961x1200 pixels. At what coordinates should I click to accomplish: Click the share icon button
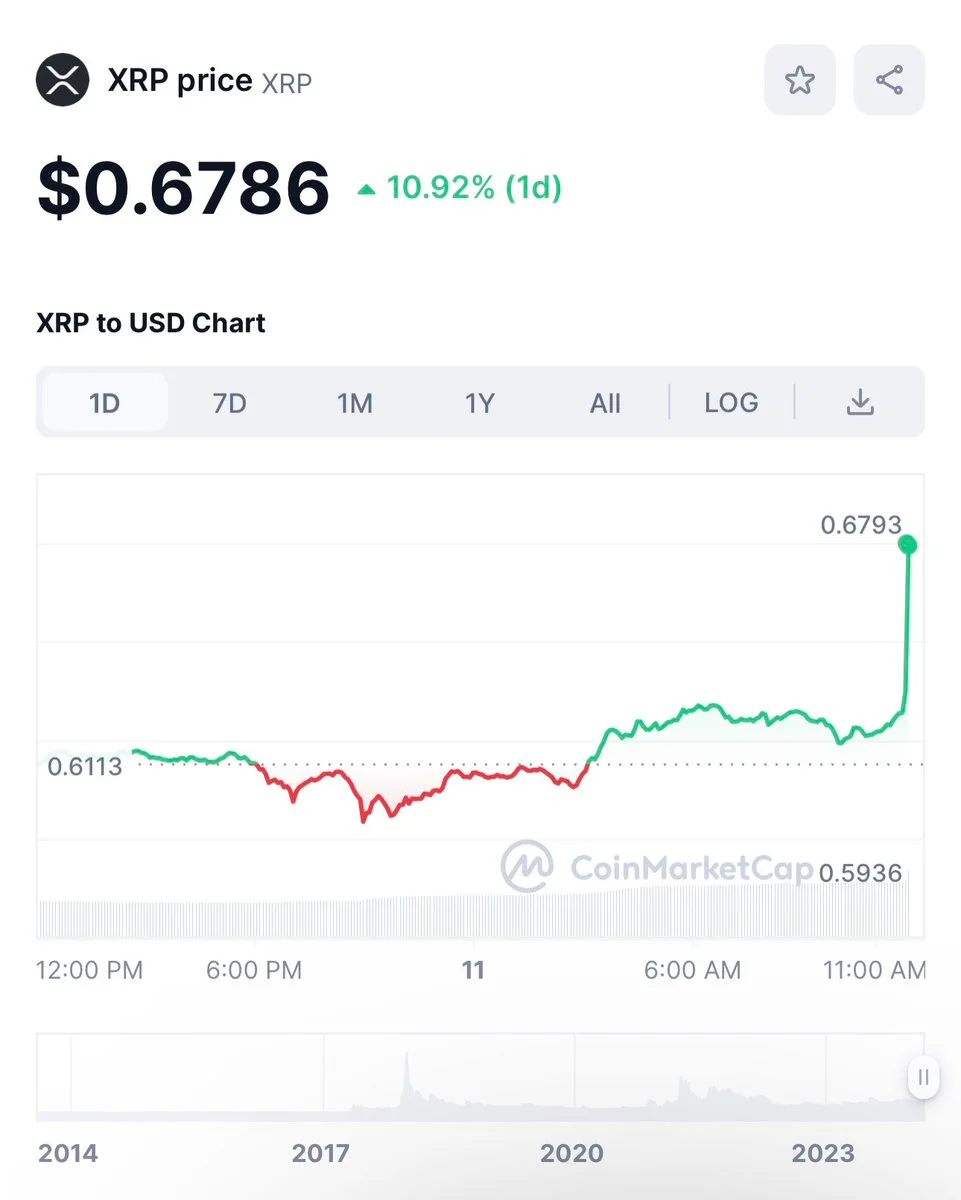(x=889, y=80)
